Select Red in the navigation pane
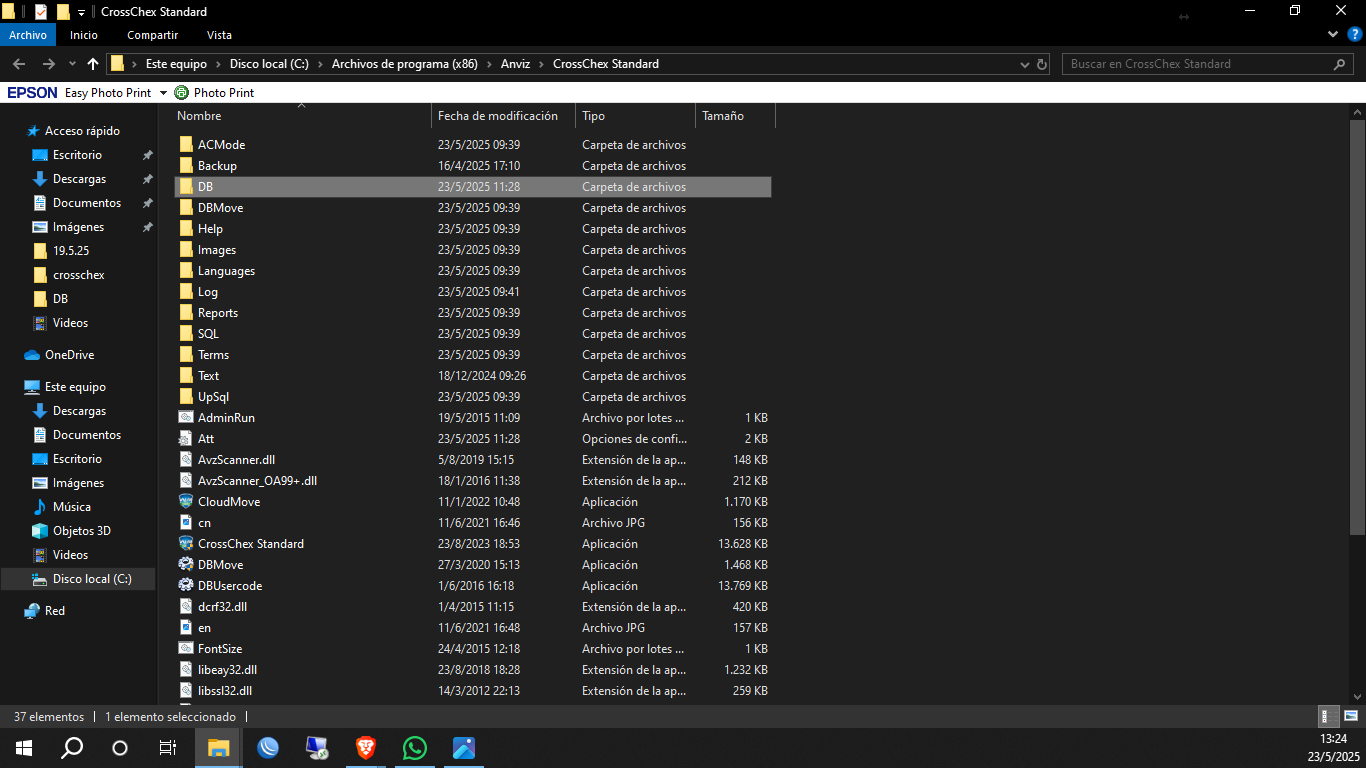The image size is (1366, 768). [x=54, y=611]
